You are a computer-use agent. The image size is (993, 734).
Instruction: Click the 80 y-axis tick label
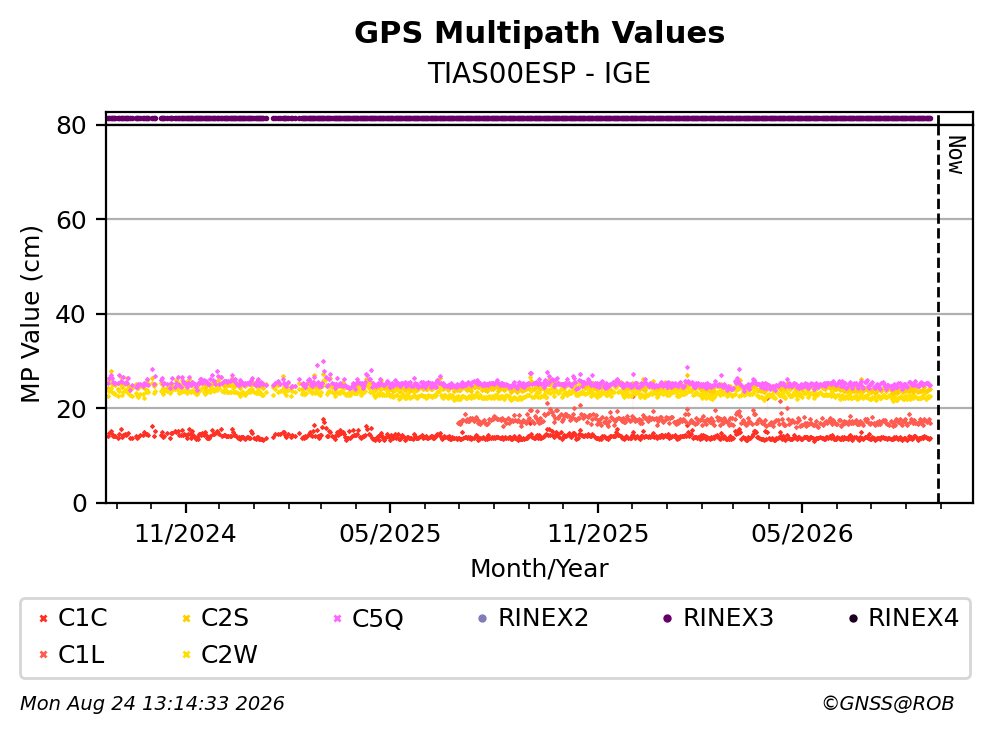point(71,125)
